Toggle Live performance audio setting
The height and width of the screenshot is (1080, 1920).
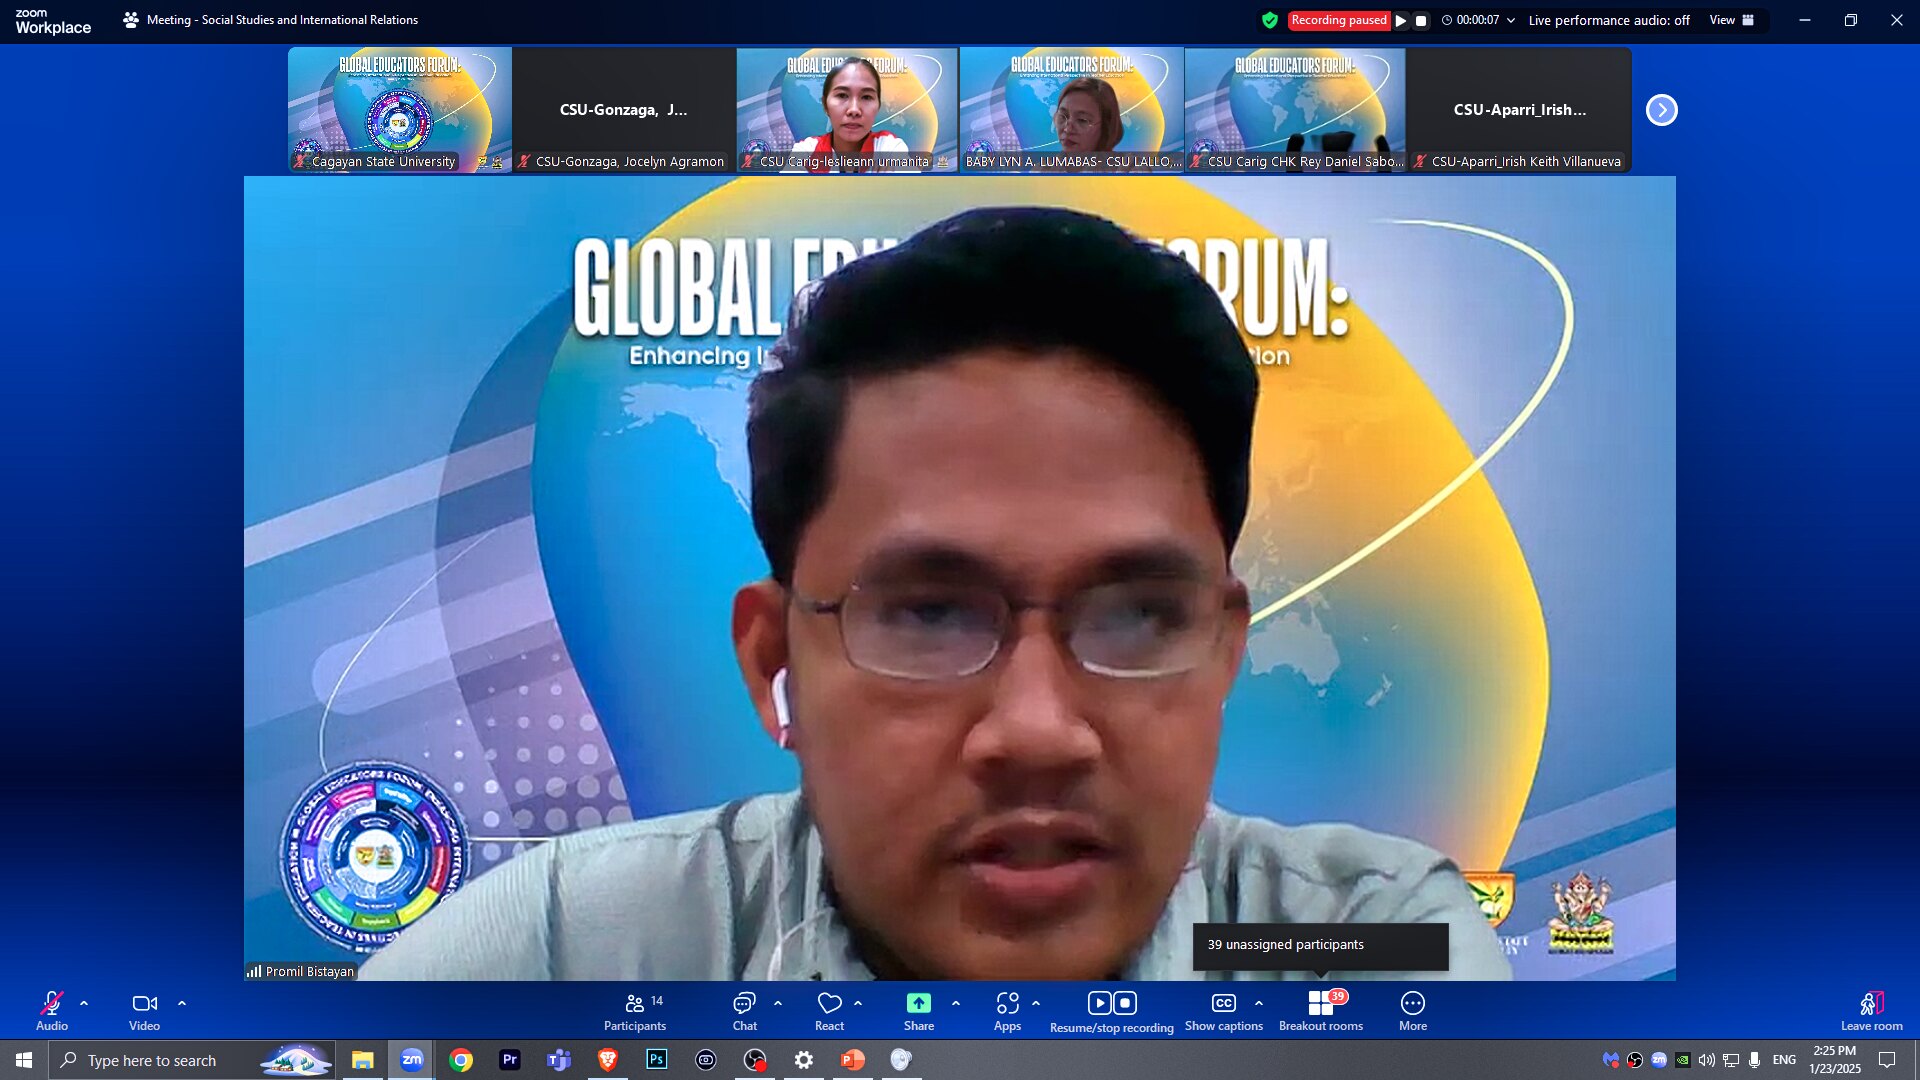coord(1609,20)
